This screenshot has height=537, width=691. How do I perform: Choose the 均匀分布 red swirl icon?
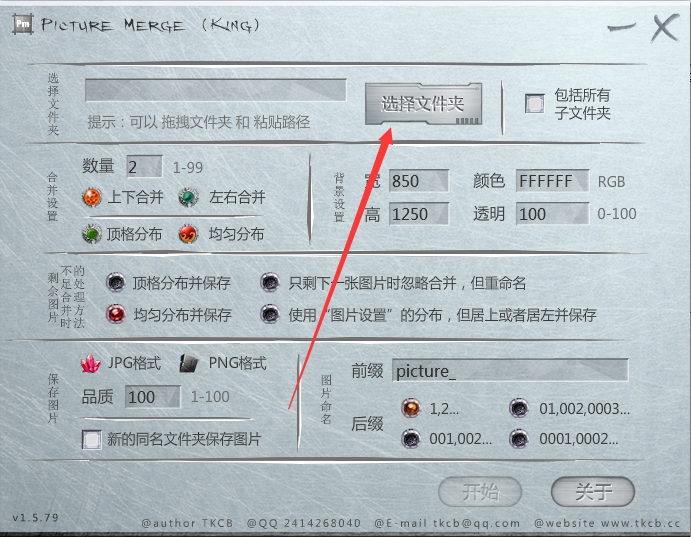(188, 234)
